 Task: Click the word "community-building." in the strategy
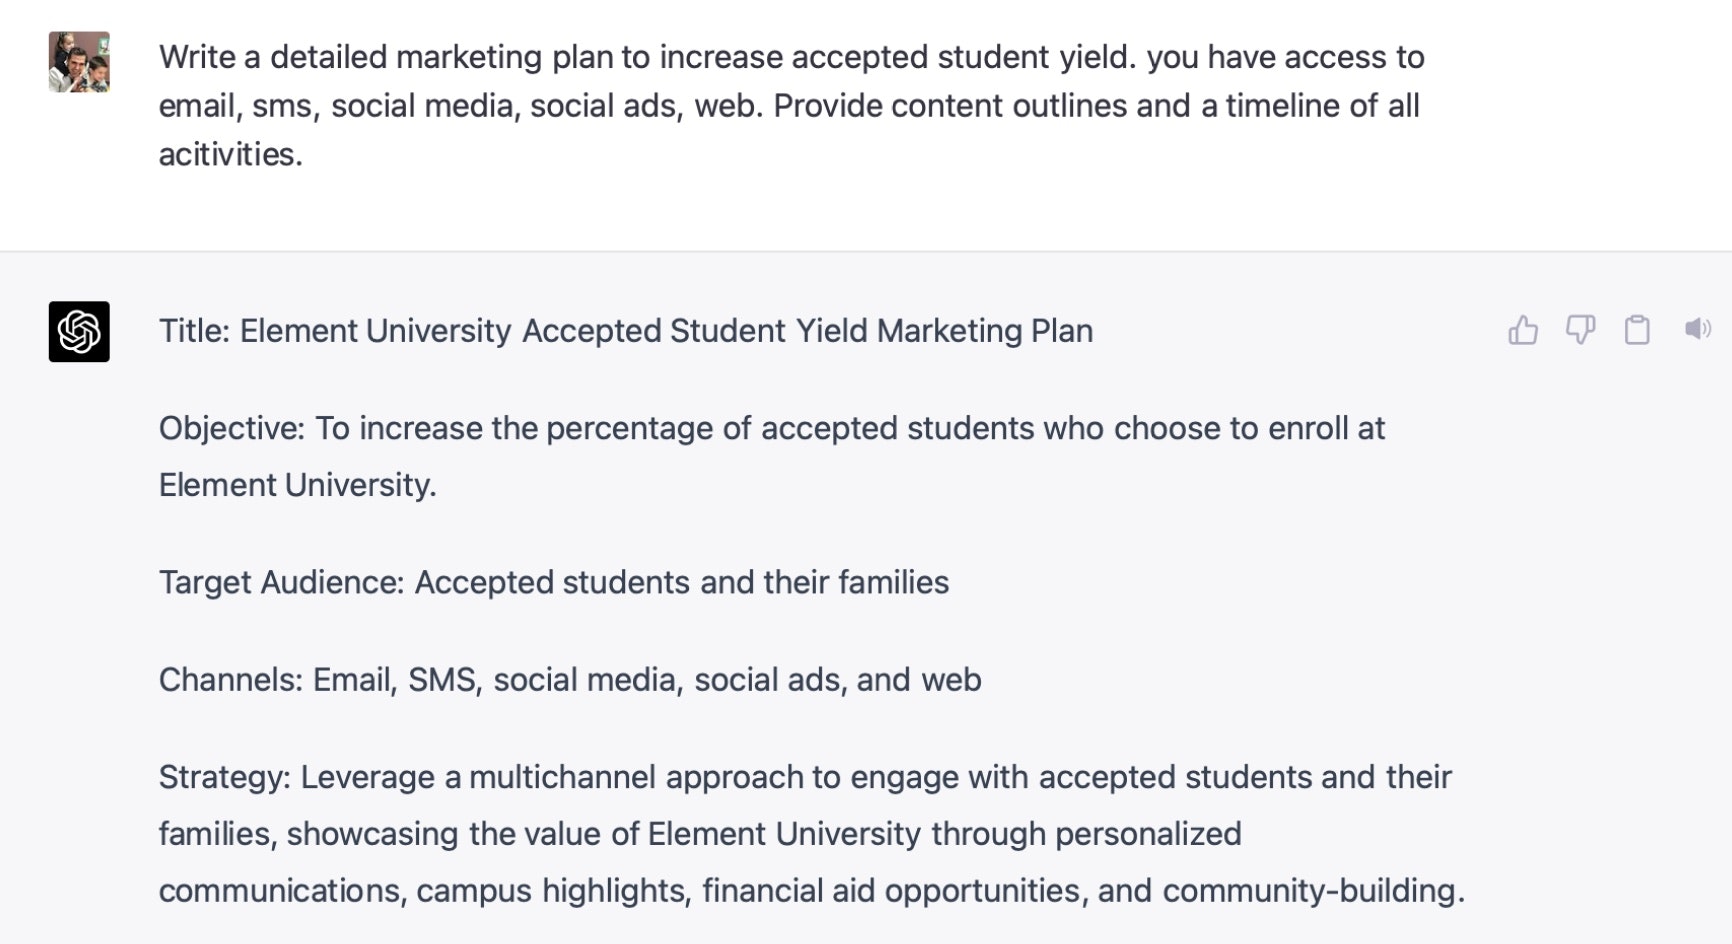click(1313, 891)
